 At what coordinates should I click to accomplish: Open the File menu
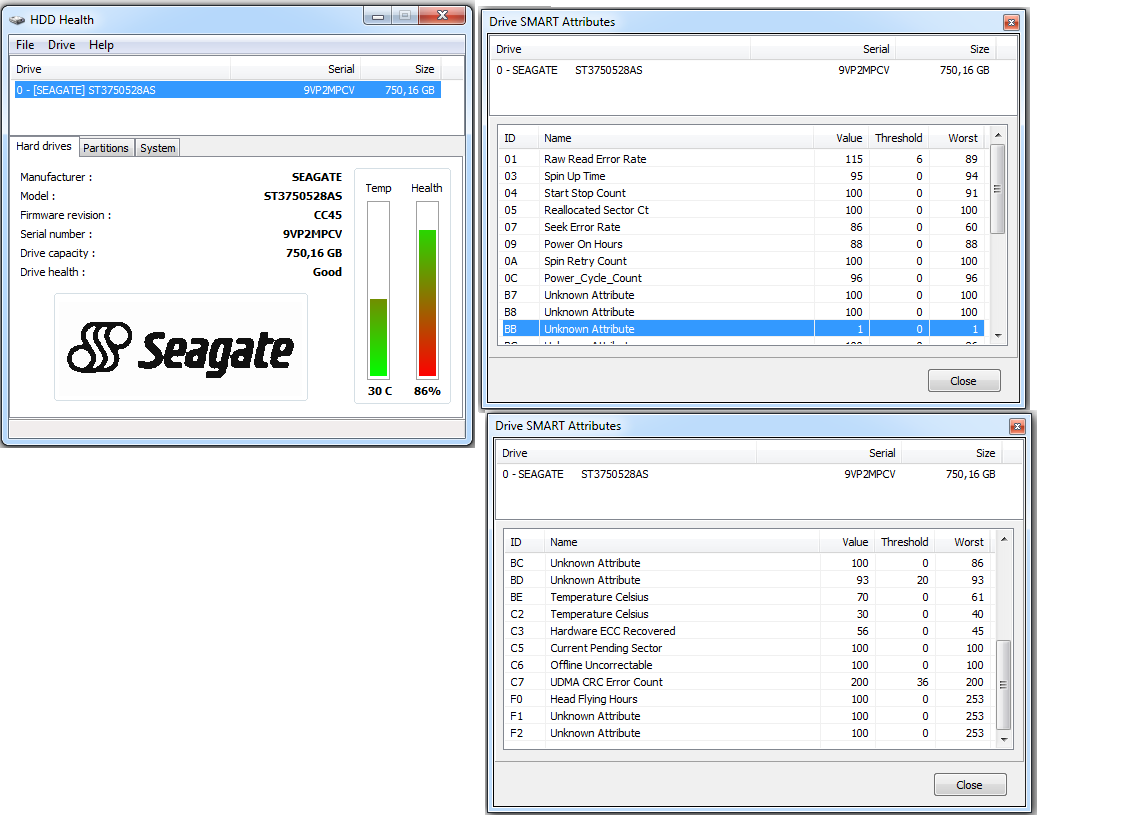pos(25,45)
